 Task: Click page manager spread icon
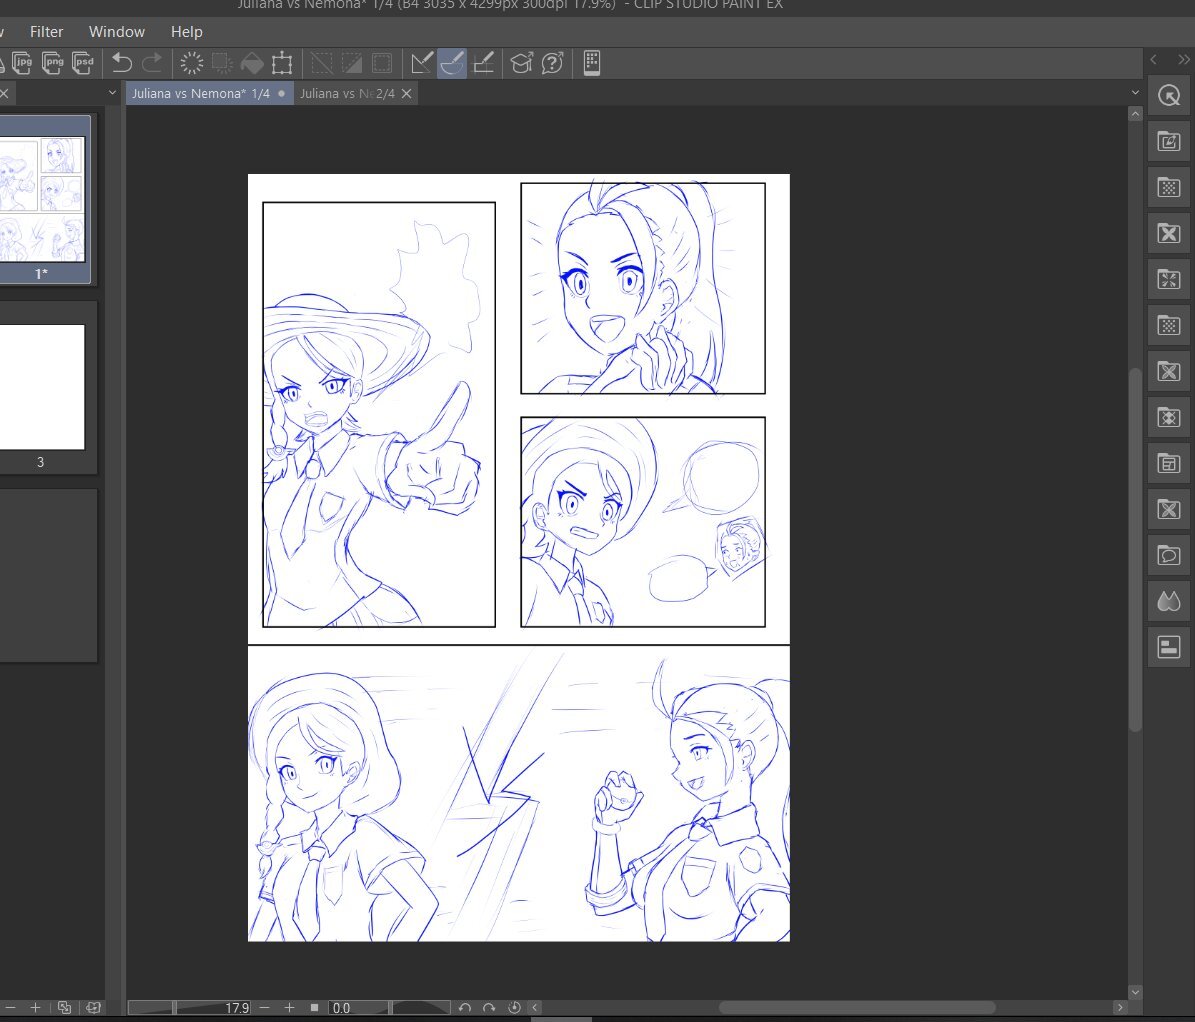click(x=93, y=1008)
